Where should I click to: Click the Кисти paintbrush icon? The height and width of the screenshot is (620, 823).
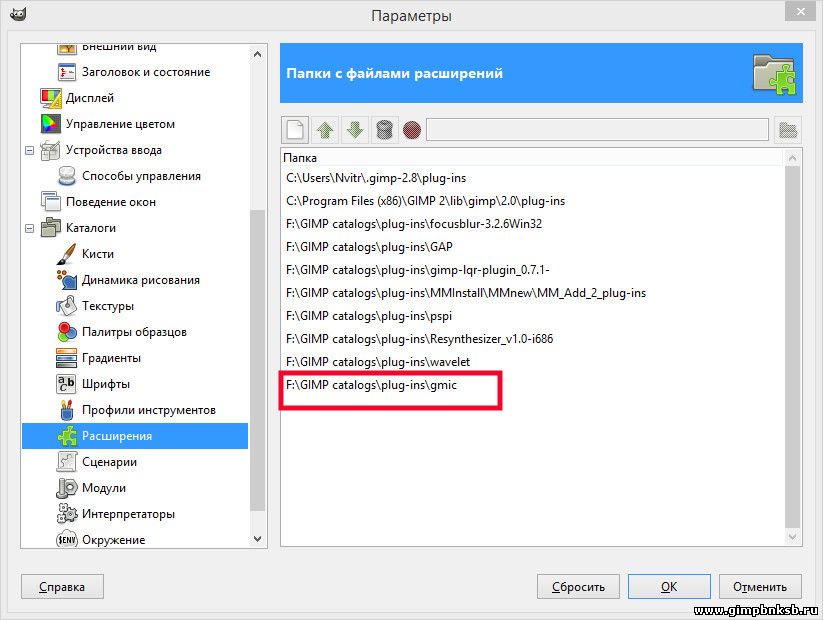[x=67, y=254]
